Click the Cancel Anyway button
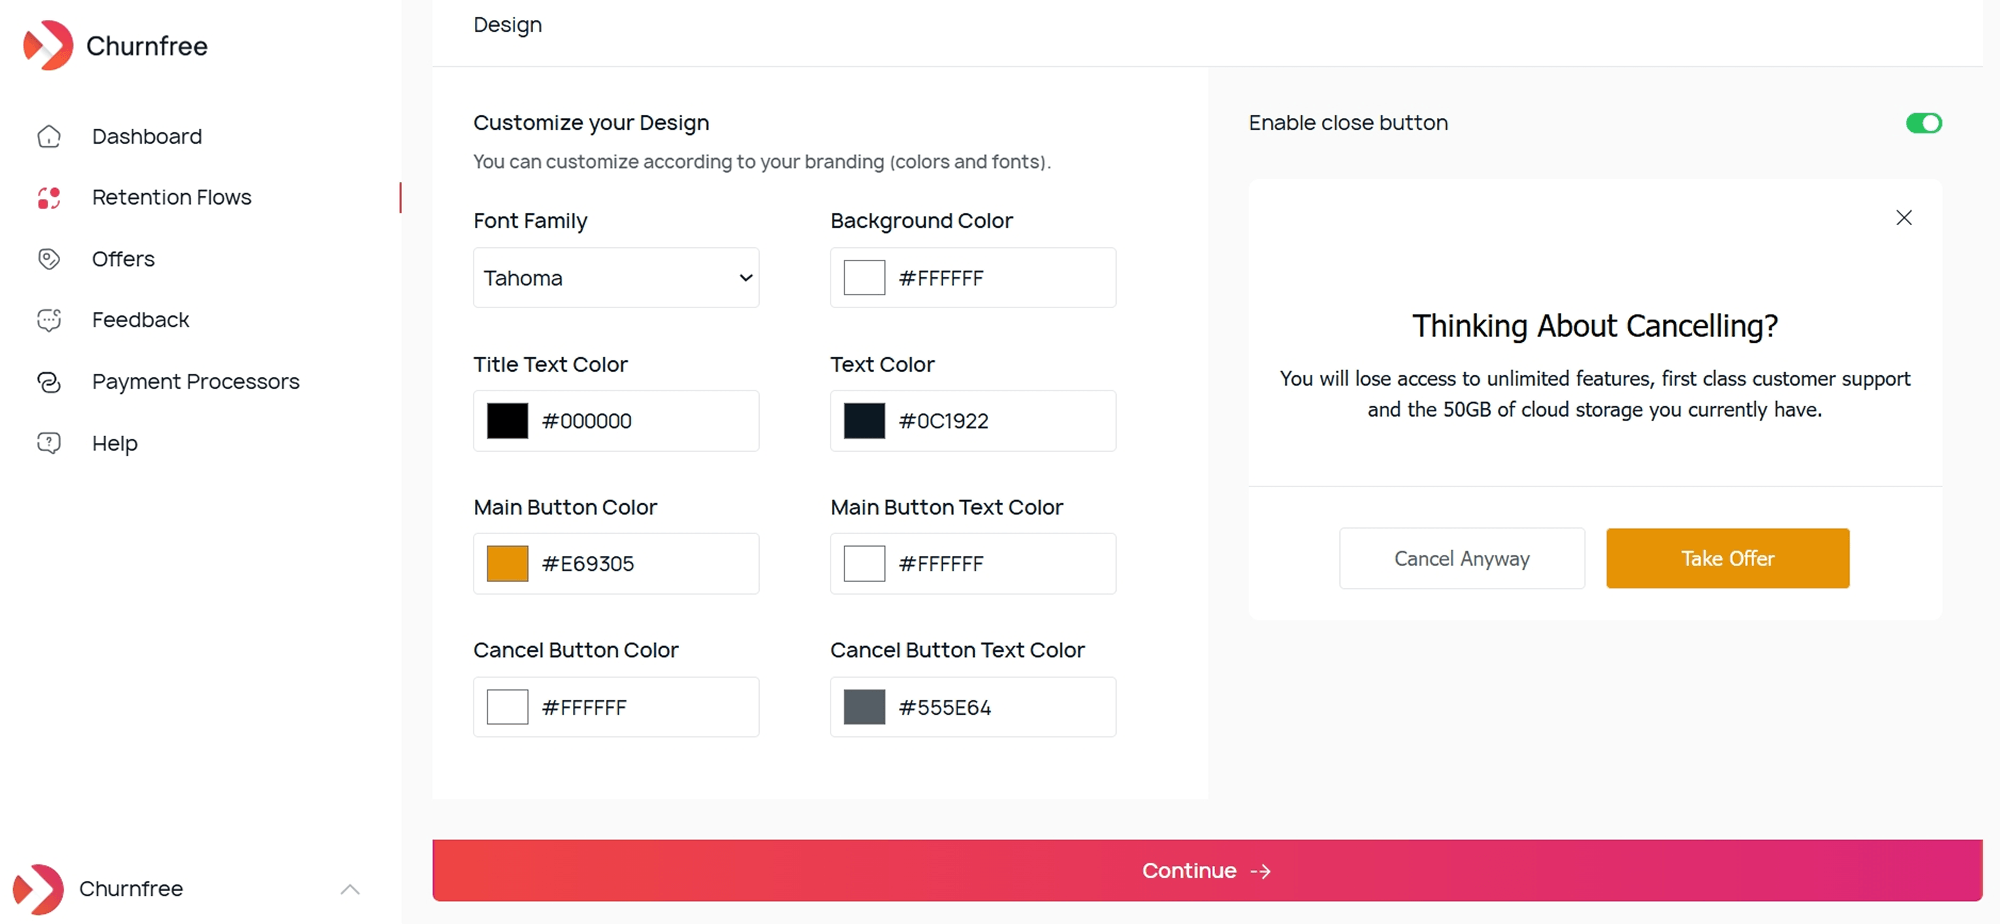 point(1461,558)
